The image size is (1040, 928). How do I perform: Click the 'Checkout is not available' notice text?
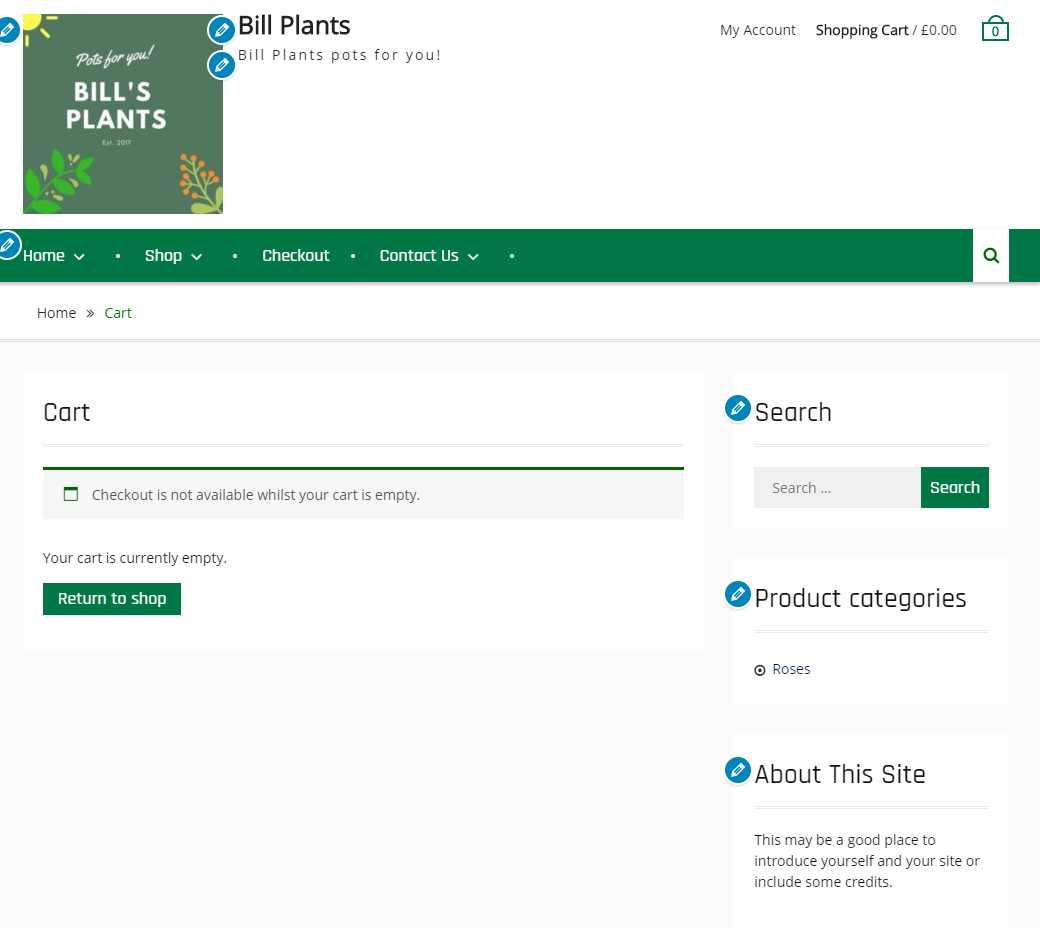255,495
